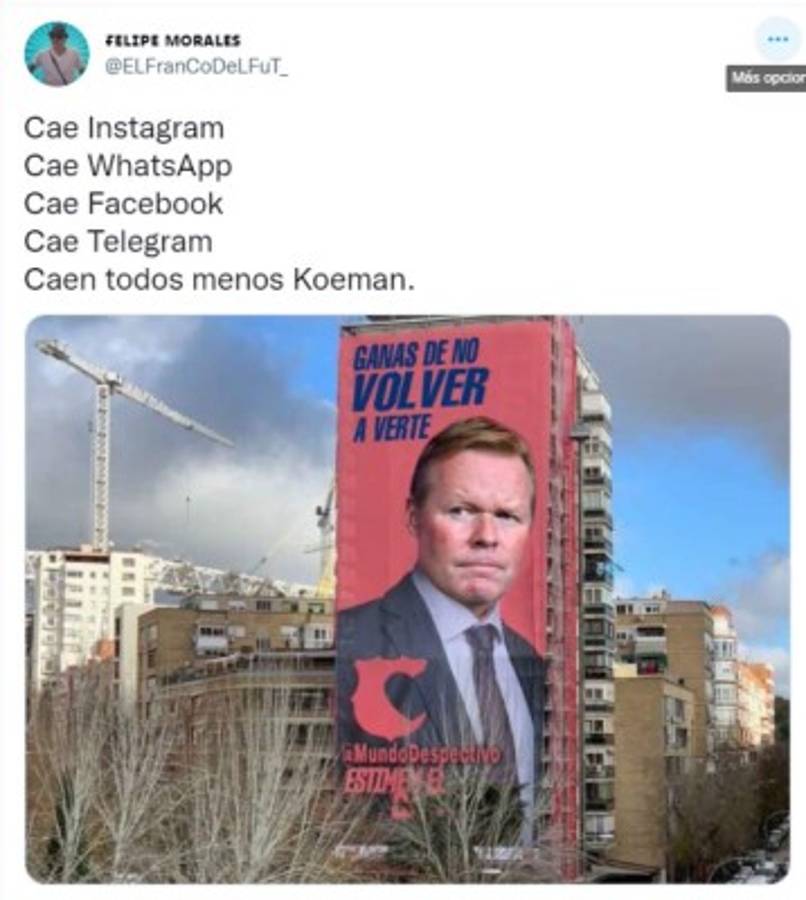
Task: Open the FELIPE MORALES display name link
Action: [173, 41]
